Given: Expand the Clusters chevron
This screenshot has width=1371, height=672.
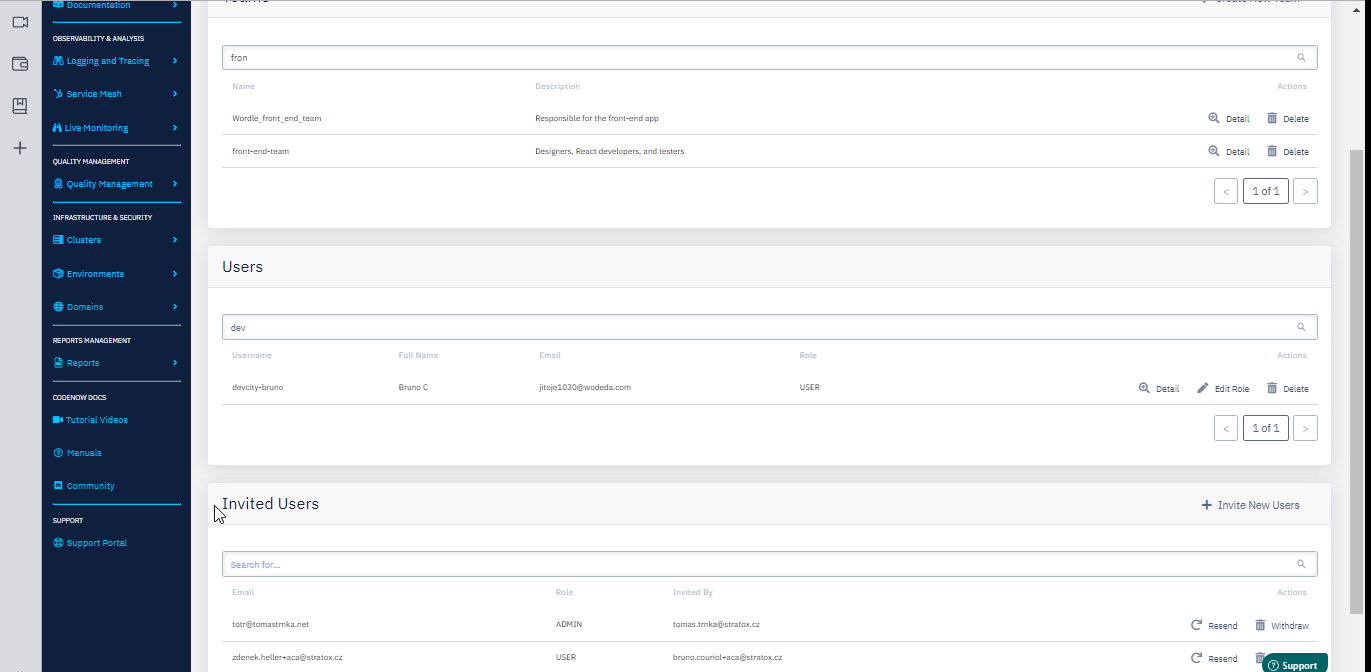Looking at the screenshot, I should click(x=175, y=240).
